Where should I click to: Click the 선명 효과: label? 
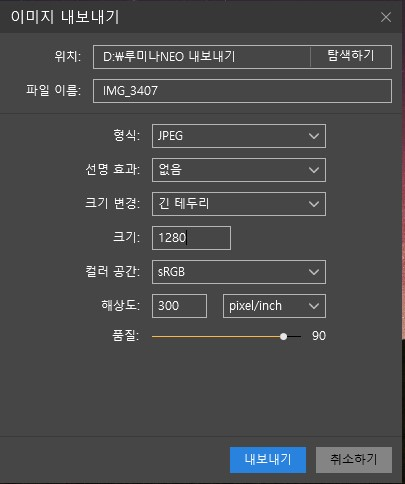click(x=112, y=169)
